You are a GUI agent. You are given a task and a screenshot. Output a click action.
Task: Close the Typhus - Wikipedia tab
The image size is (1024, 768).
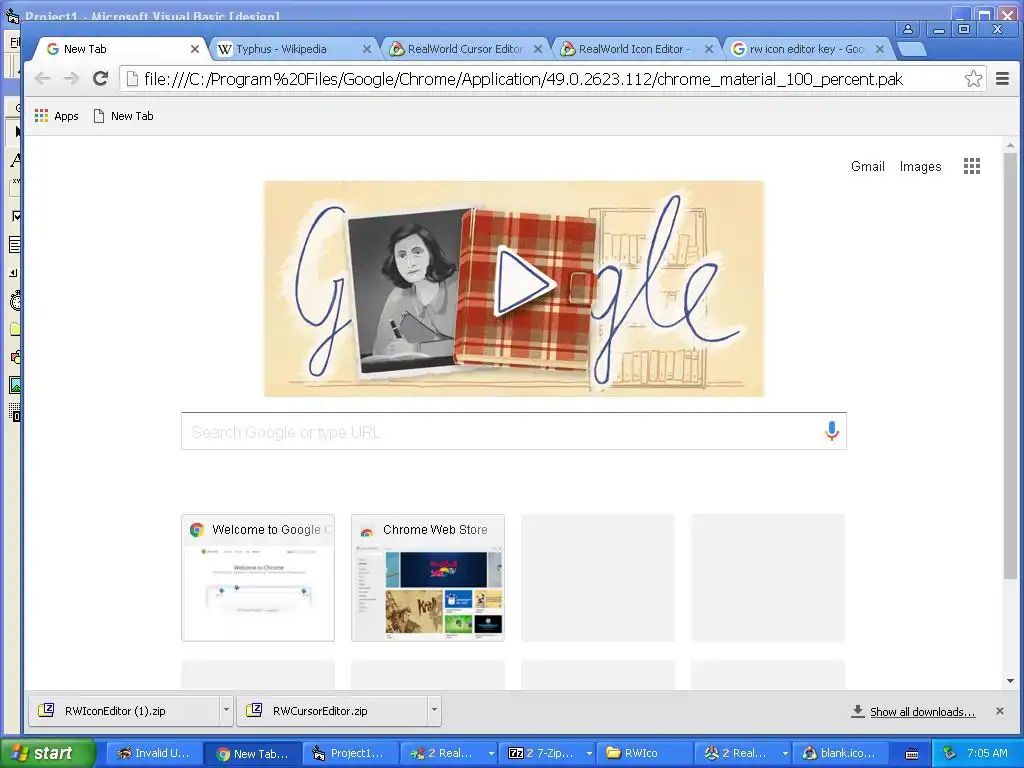(x=367, y=49)
